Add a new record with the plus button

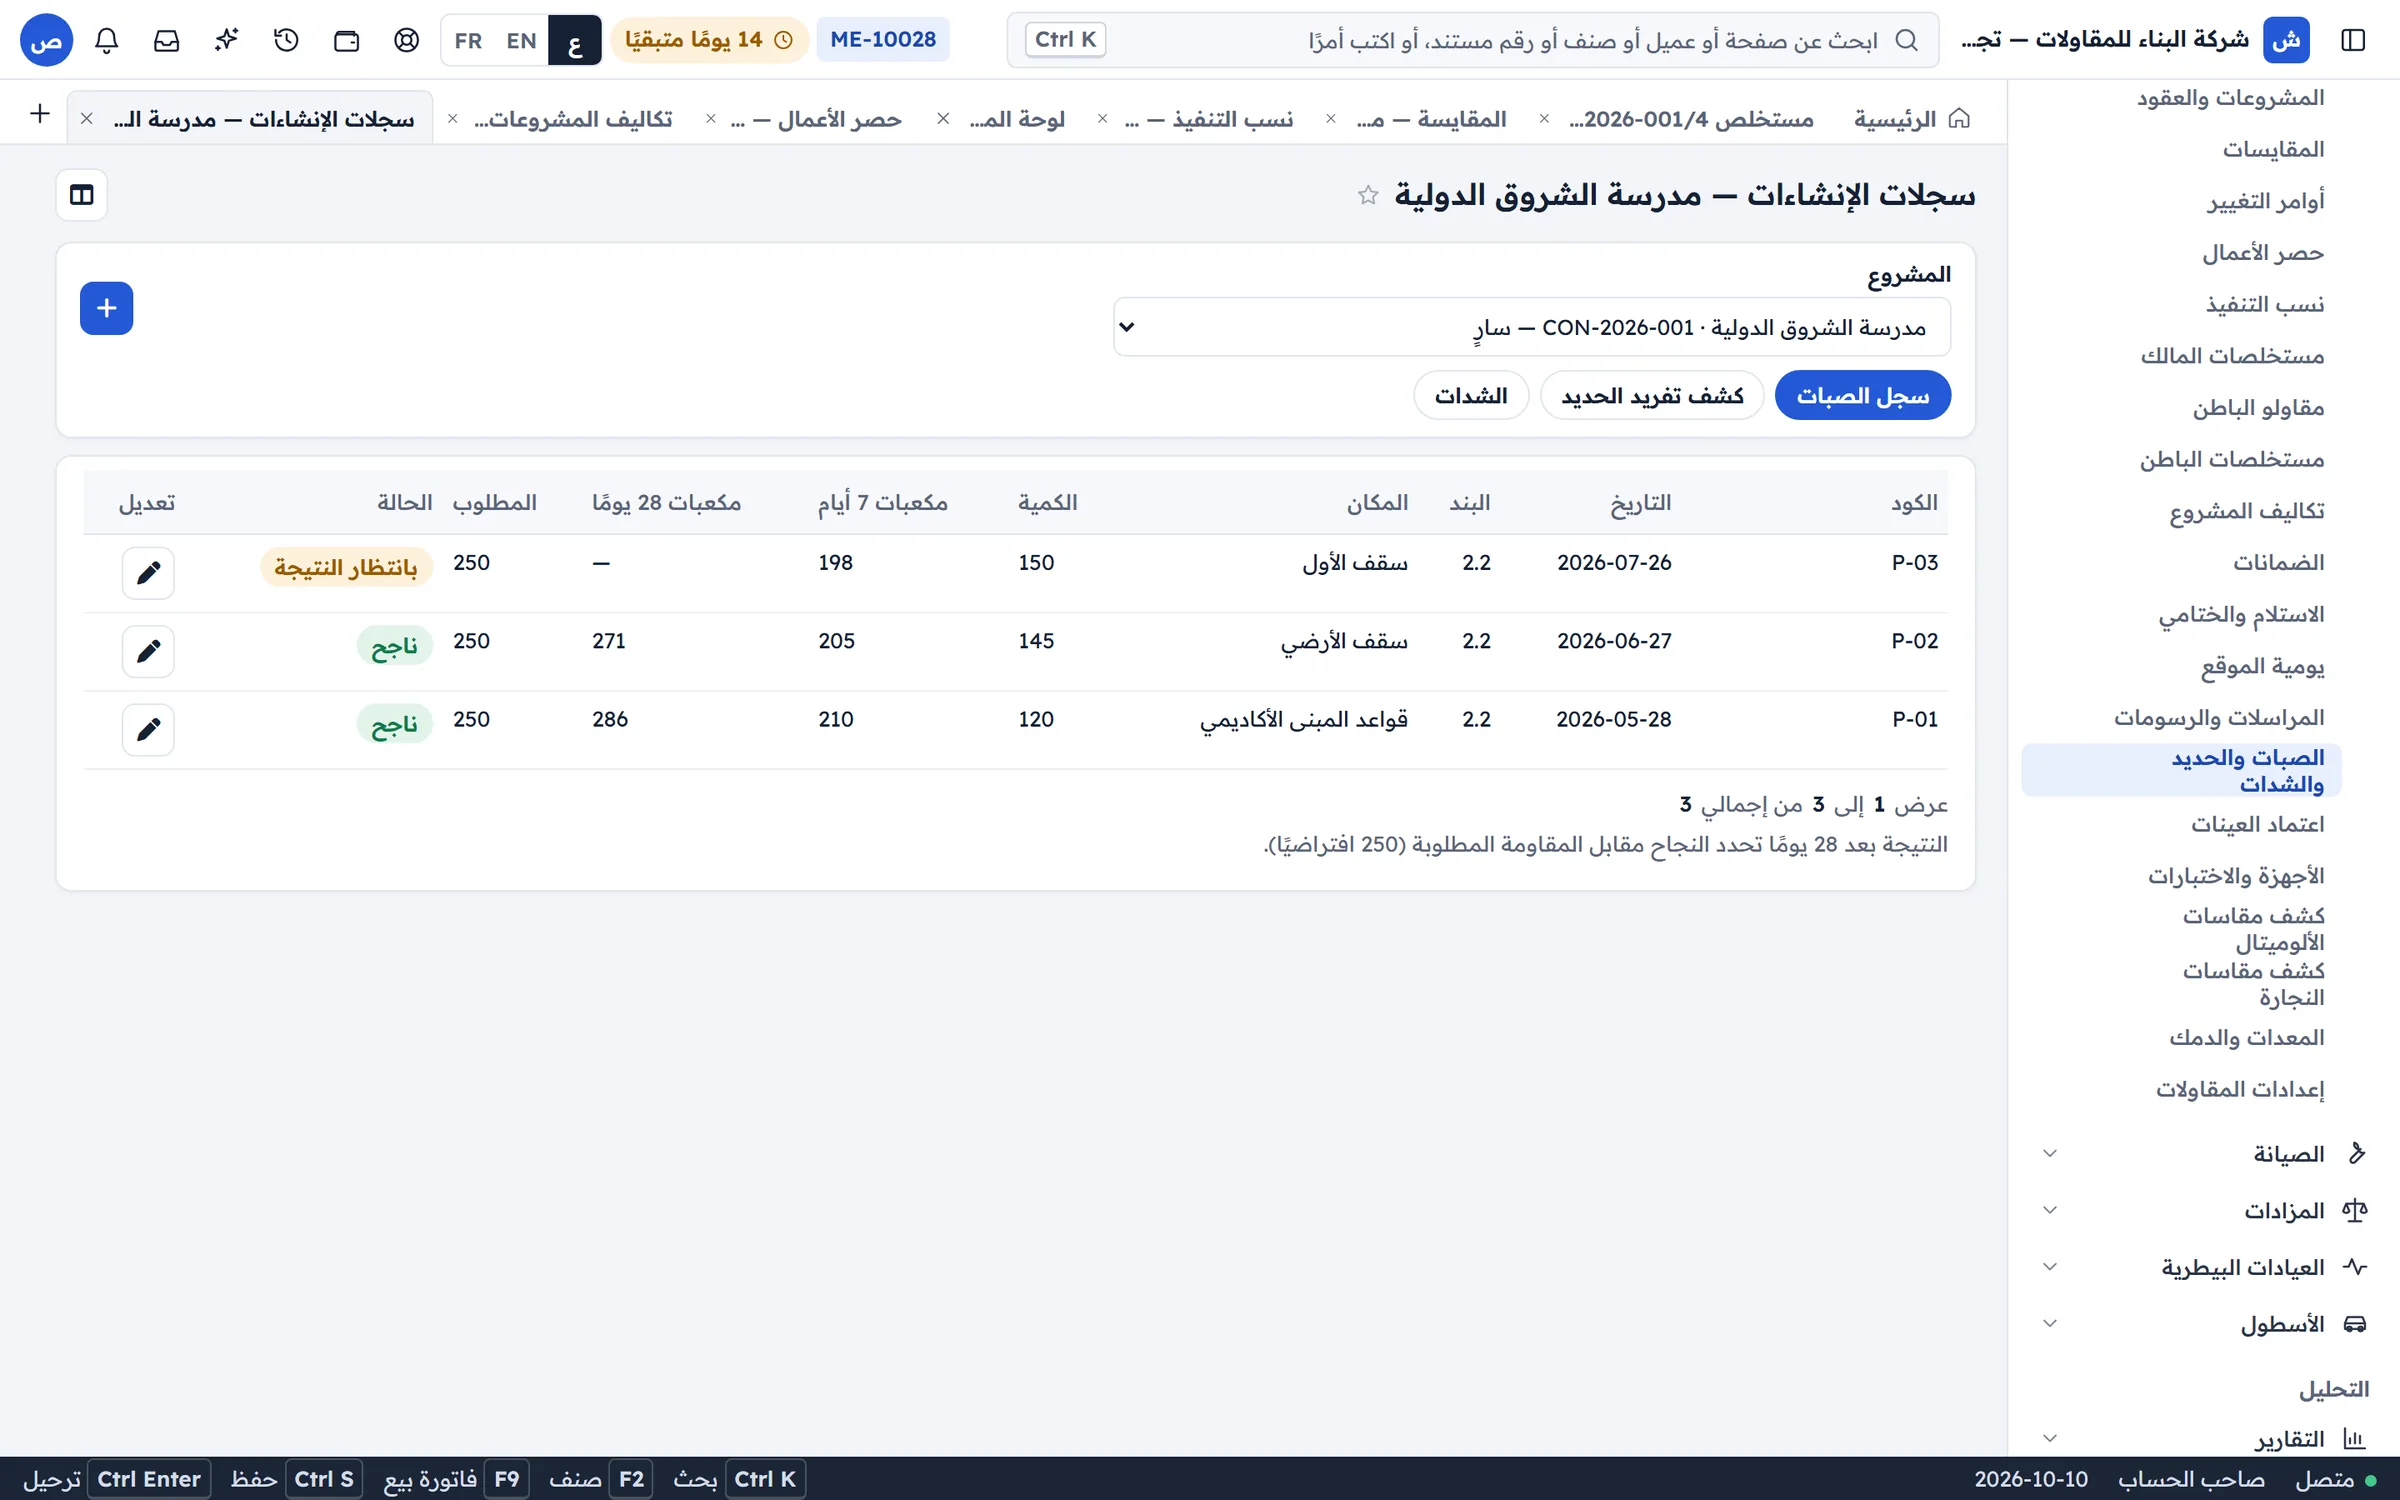107,308
